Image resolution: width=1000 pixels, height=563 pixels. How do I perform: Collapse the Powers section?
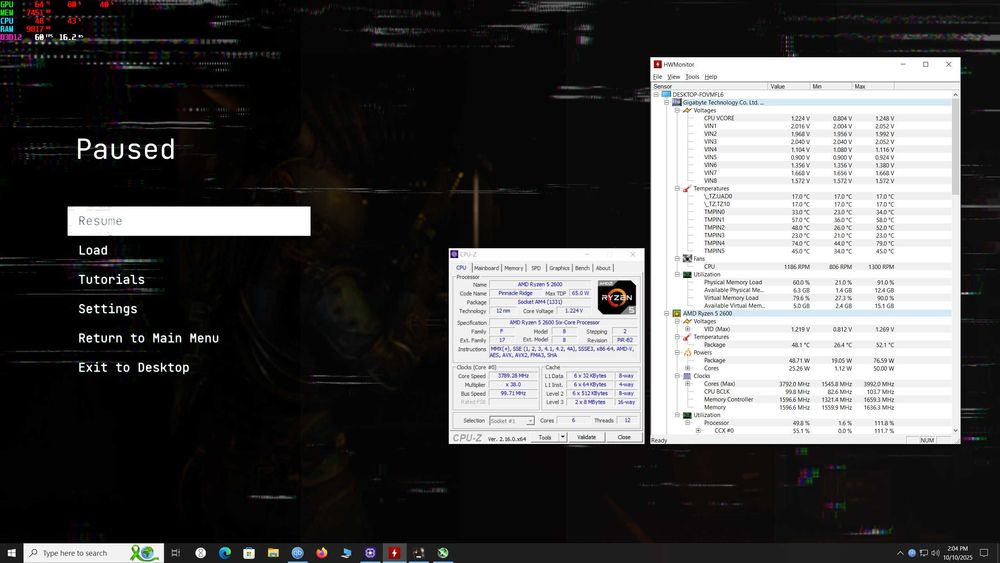[x=677, y=353]
